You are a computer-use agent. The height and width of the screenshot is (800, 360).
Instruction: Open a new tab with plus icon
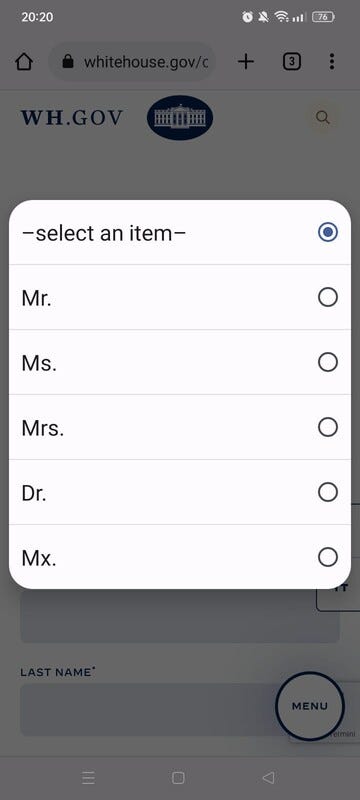[246, 62]
